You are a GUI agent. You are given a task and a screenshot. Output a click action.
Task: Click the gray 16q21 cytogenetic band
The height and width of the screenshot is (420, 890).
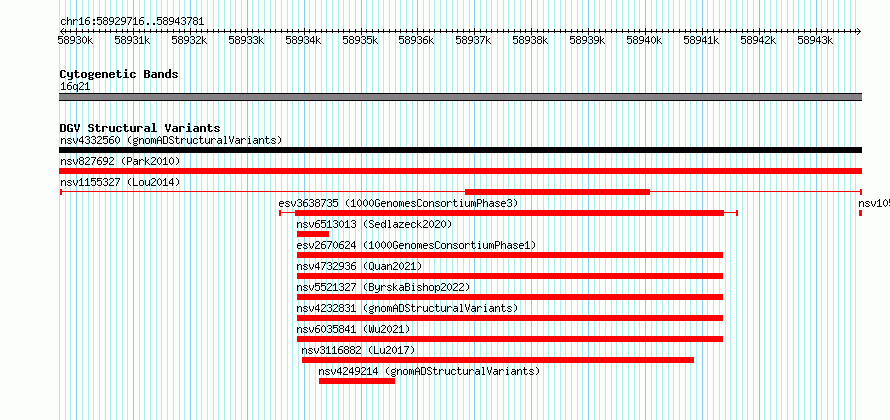[x=460, y=97]
